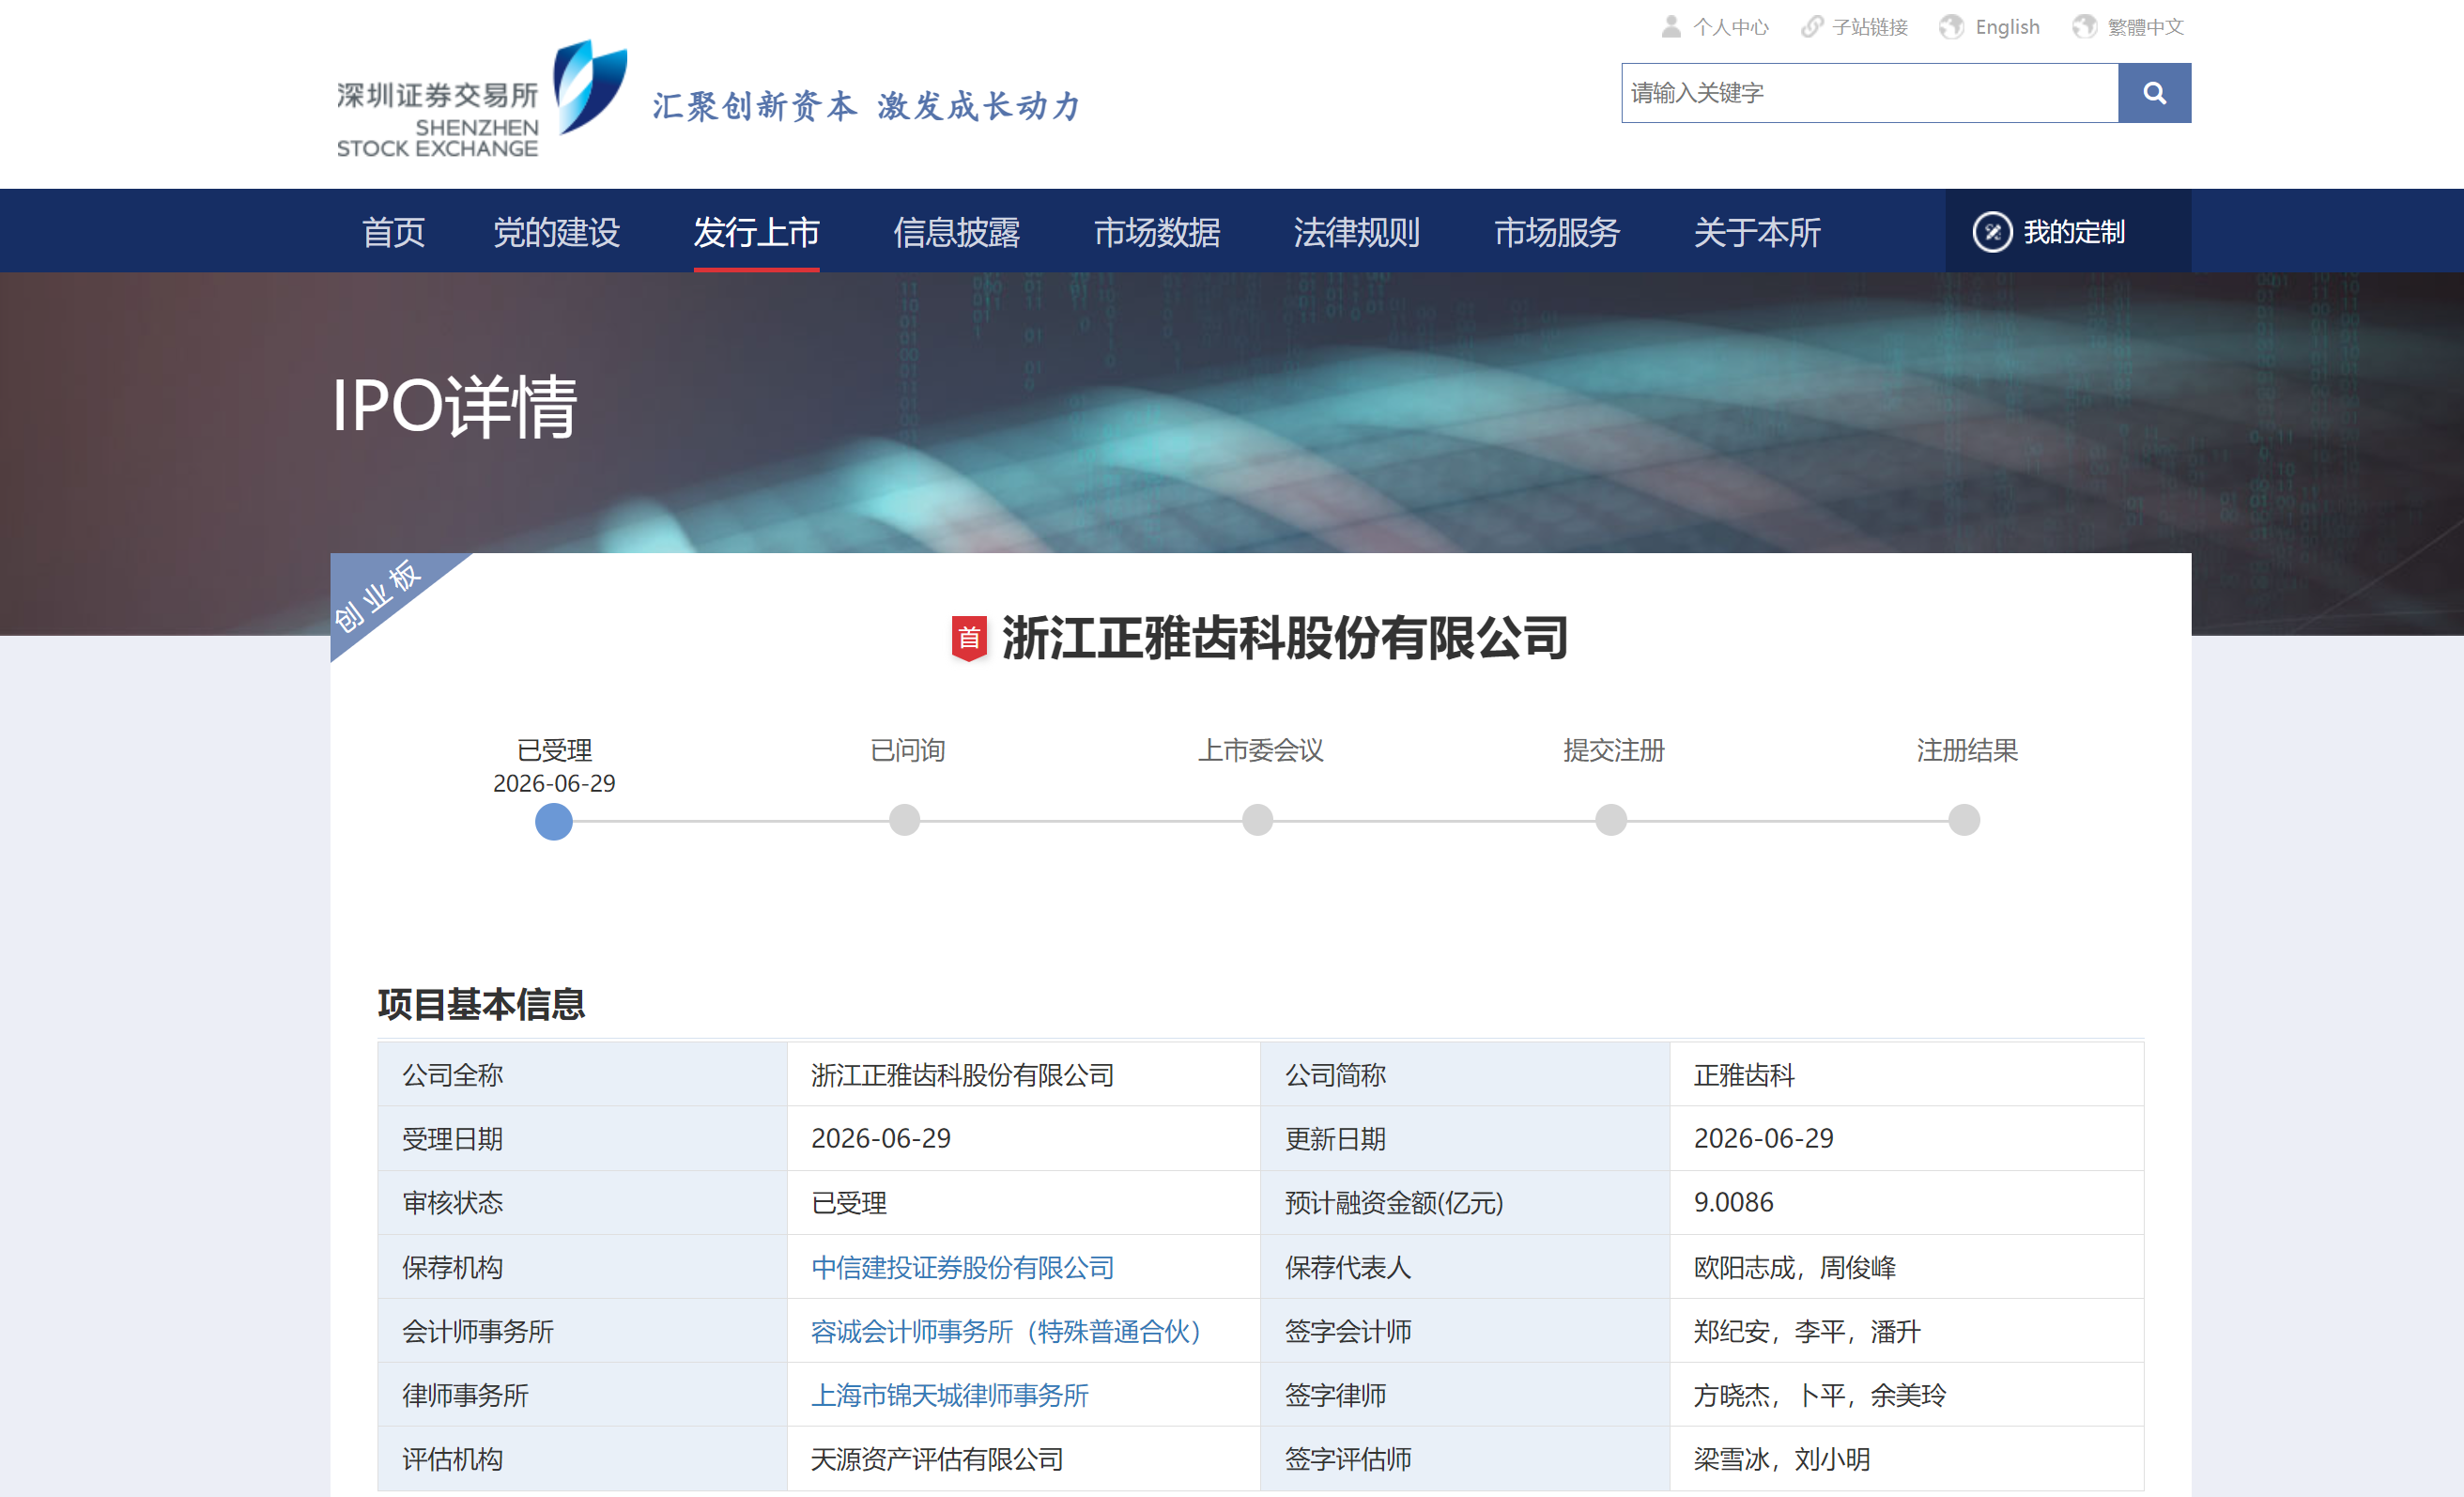Click the red 首 badge icon

[968, 638]
